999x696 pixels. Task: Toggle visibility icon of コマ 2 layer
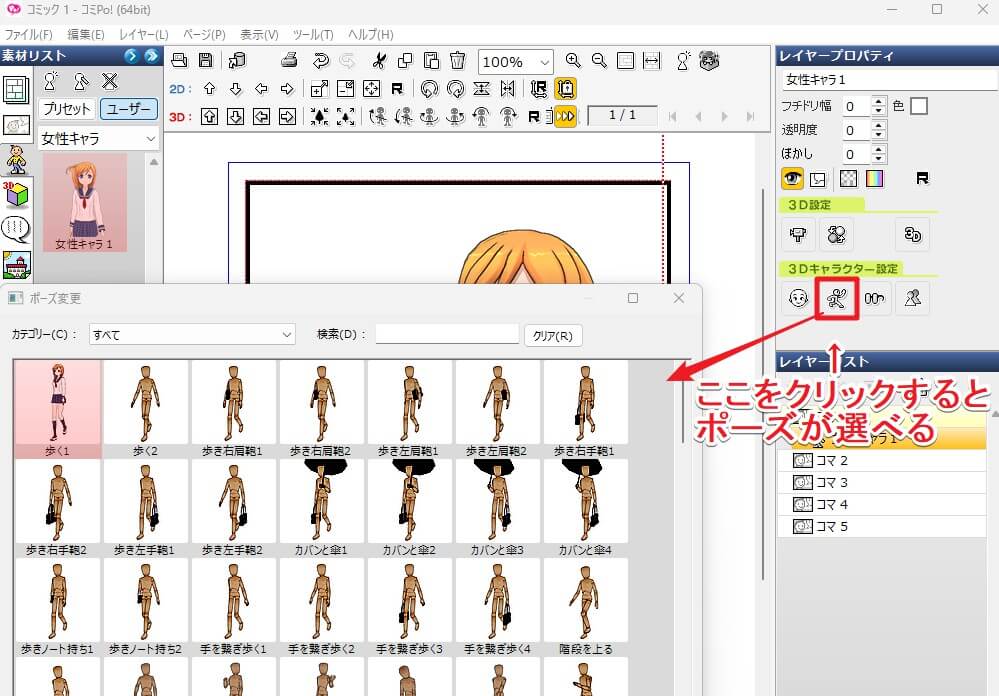[x=802, y=460]
